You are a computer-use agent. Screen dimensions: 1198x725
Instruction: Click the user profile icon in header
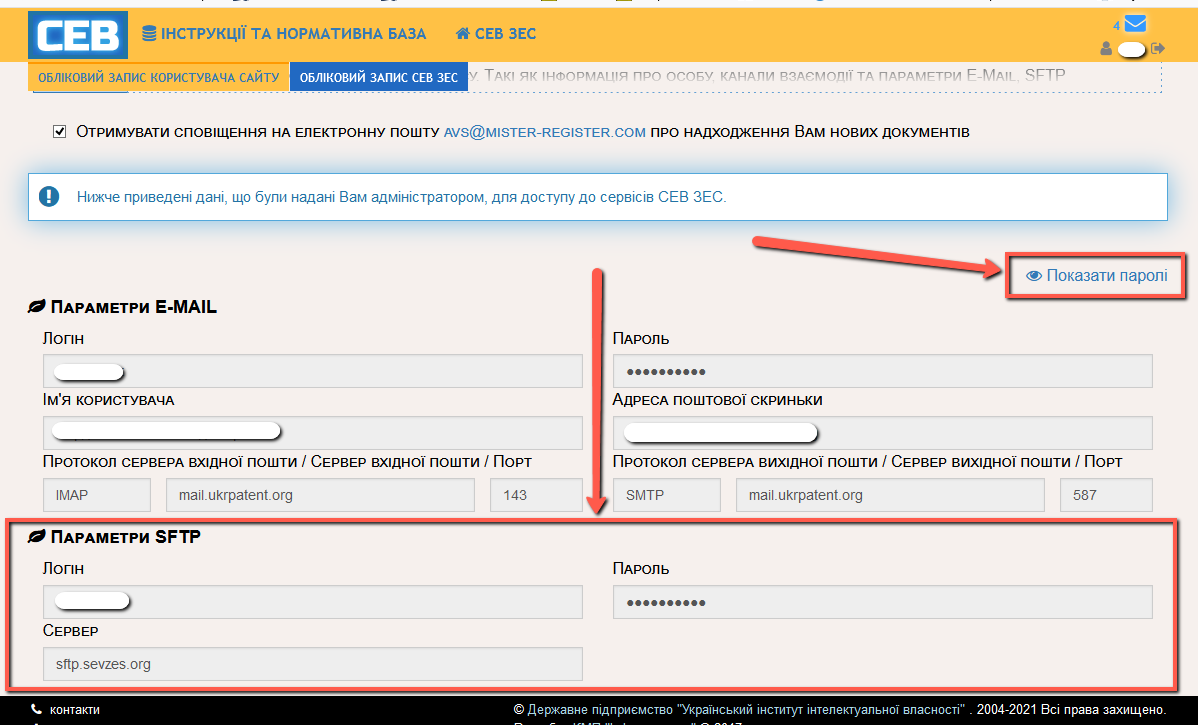pyautogui.click(x=1105, y=47)
